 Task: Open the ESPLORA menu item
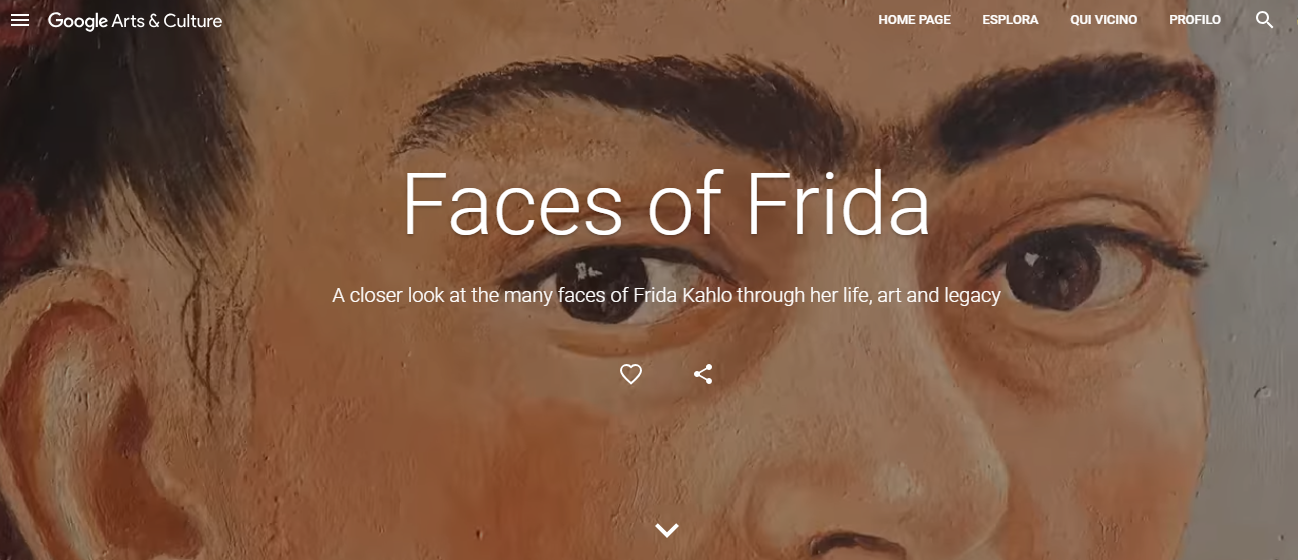(1010, 20)
